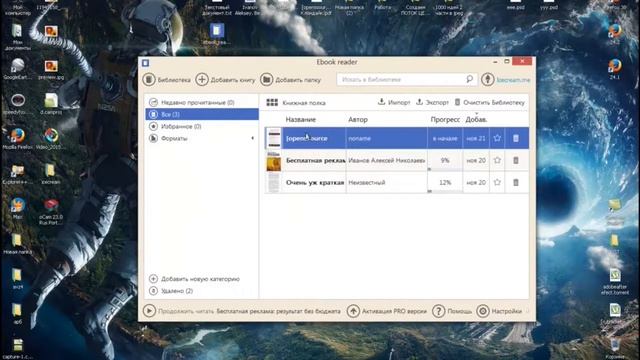This screenshot has width=640, height=360.
Task: Open the website link in the toolbar
Action: [513, 80]
